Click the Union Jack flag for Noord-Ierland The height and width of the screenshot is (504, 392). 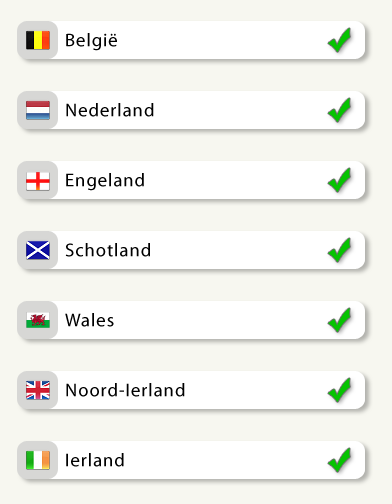(38, 390)
